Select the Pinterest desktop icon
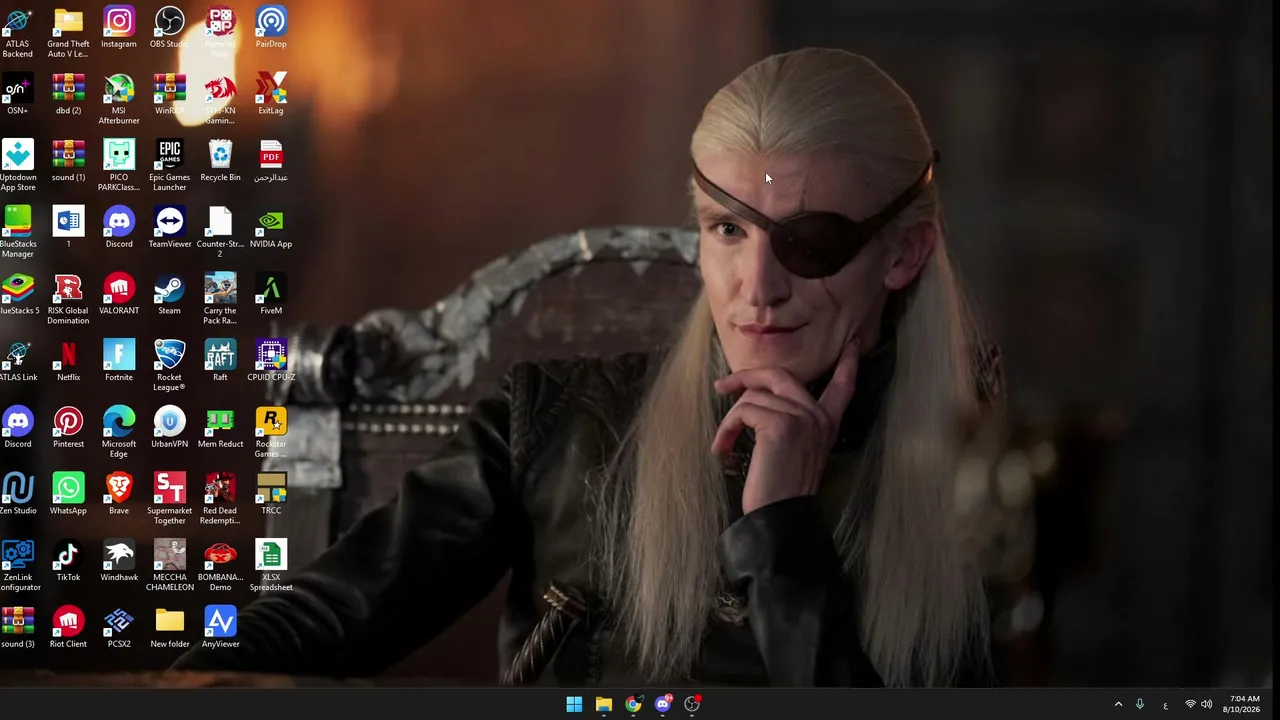The height and width of the screenshot is (720, 1280). tap(68, 428)
